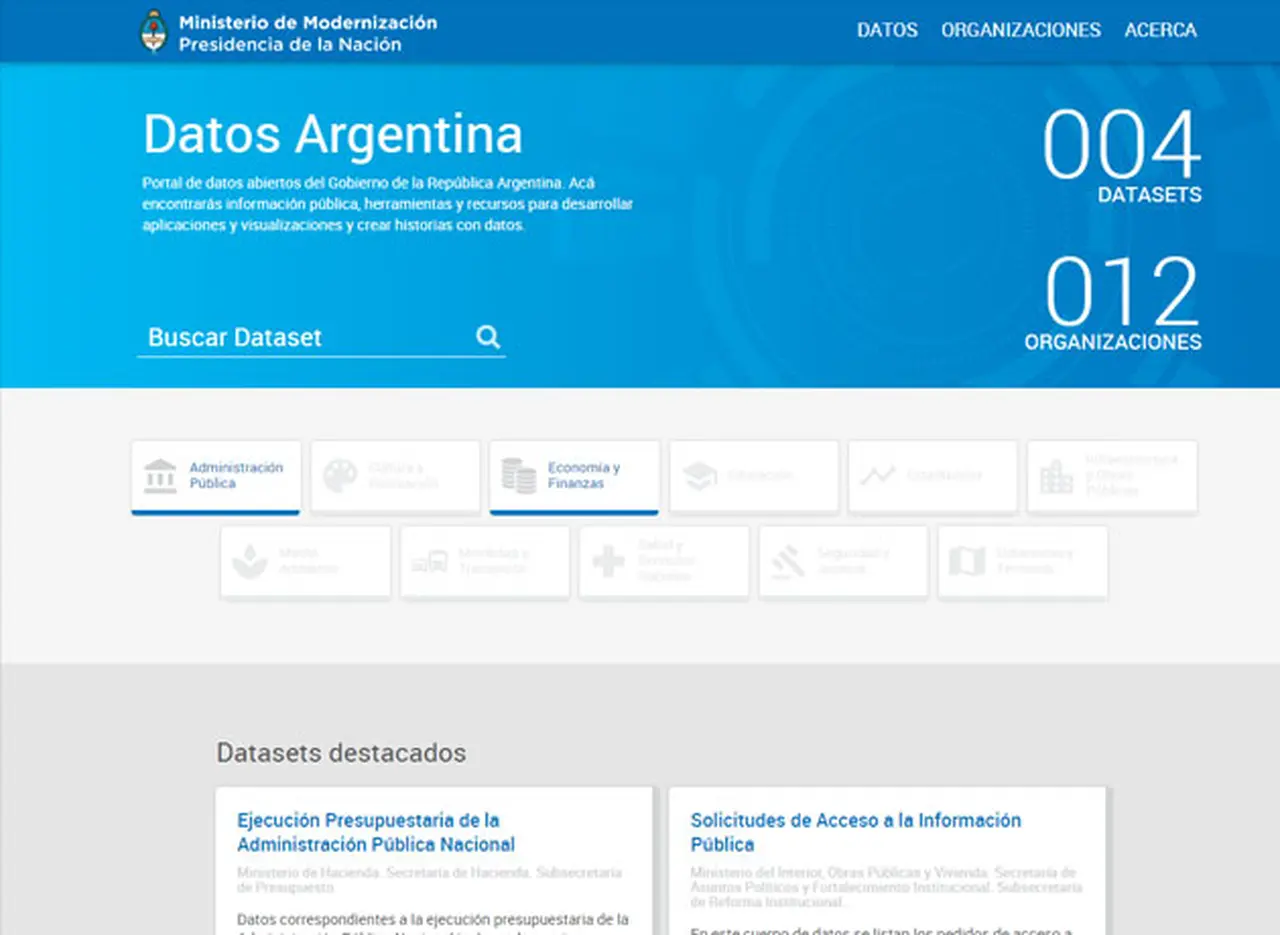Click the faded office buildings category icon
Image resolution: width=1280 pixels, height=935 pixels.
pos(1057,476)
